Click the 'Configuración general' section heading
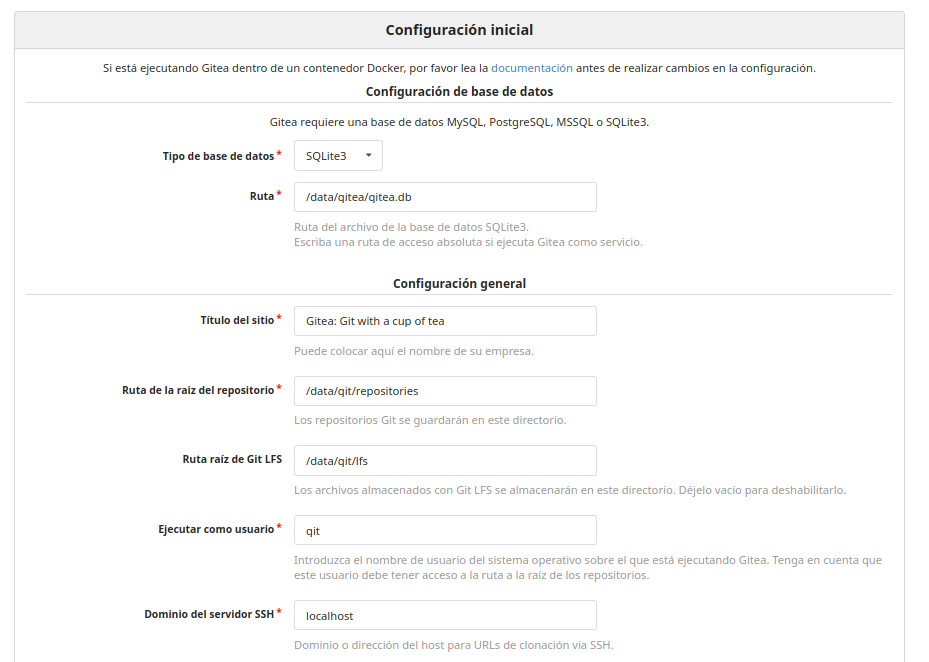Screen dimensions: 929x662 (459, 283)
